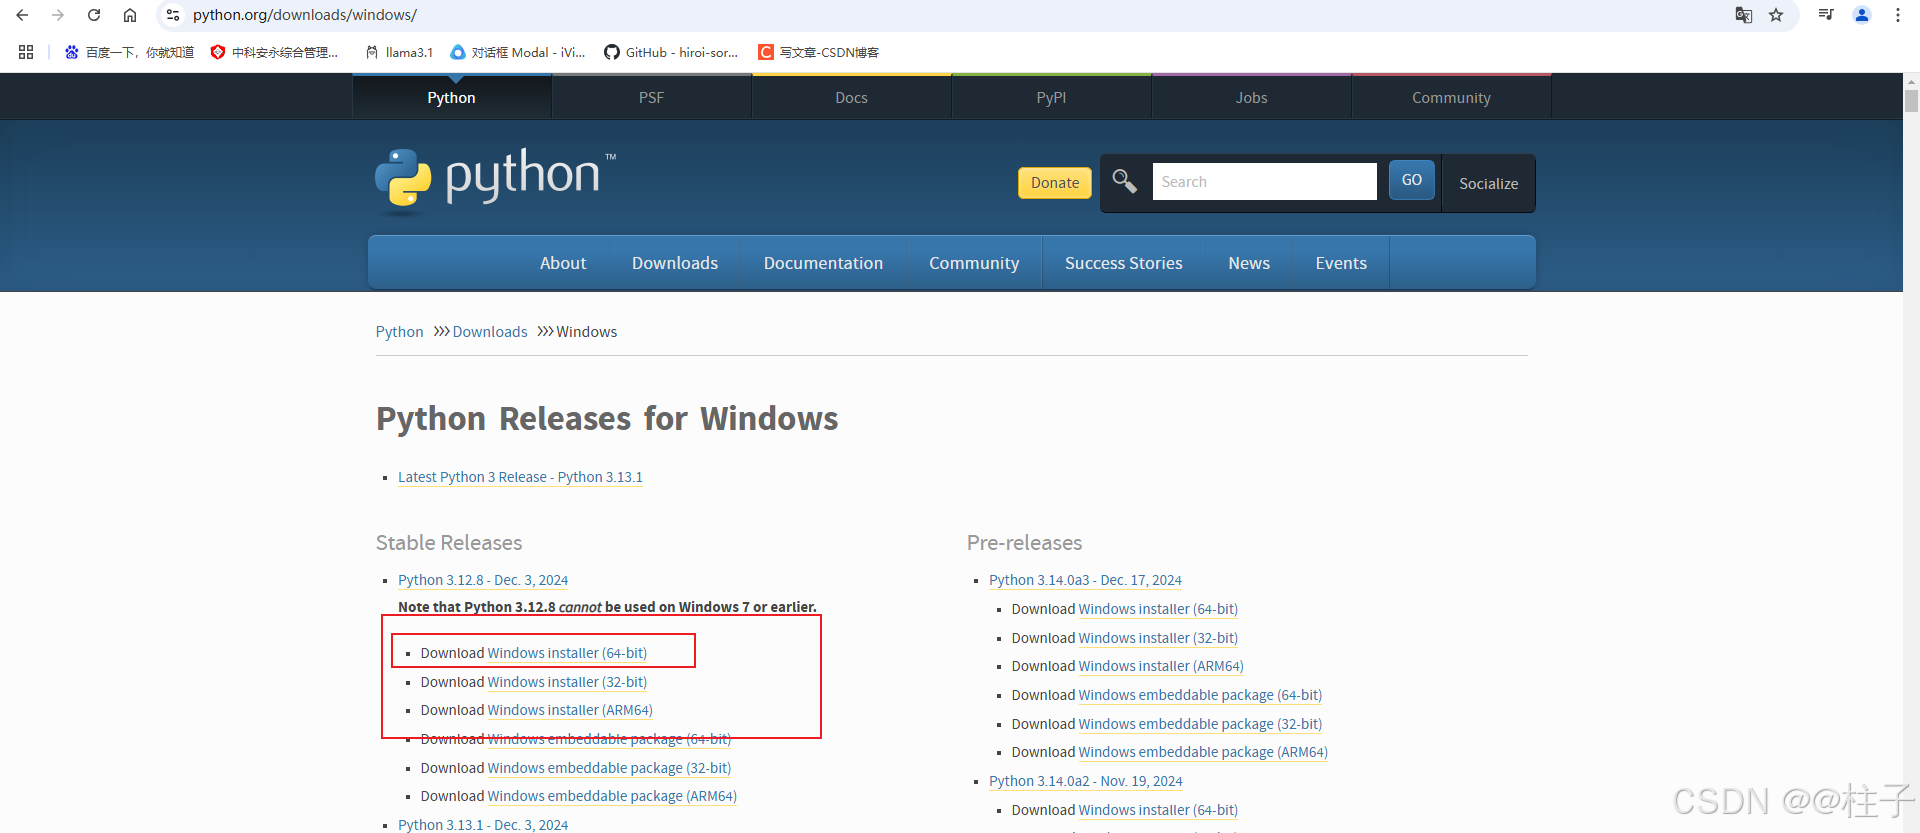Click the vertical scrollbar thumb
Viewport: 1920px width, 833px height.
[x=1911, y=101]
